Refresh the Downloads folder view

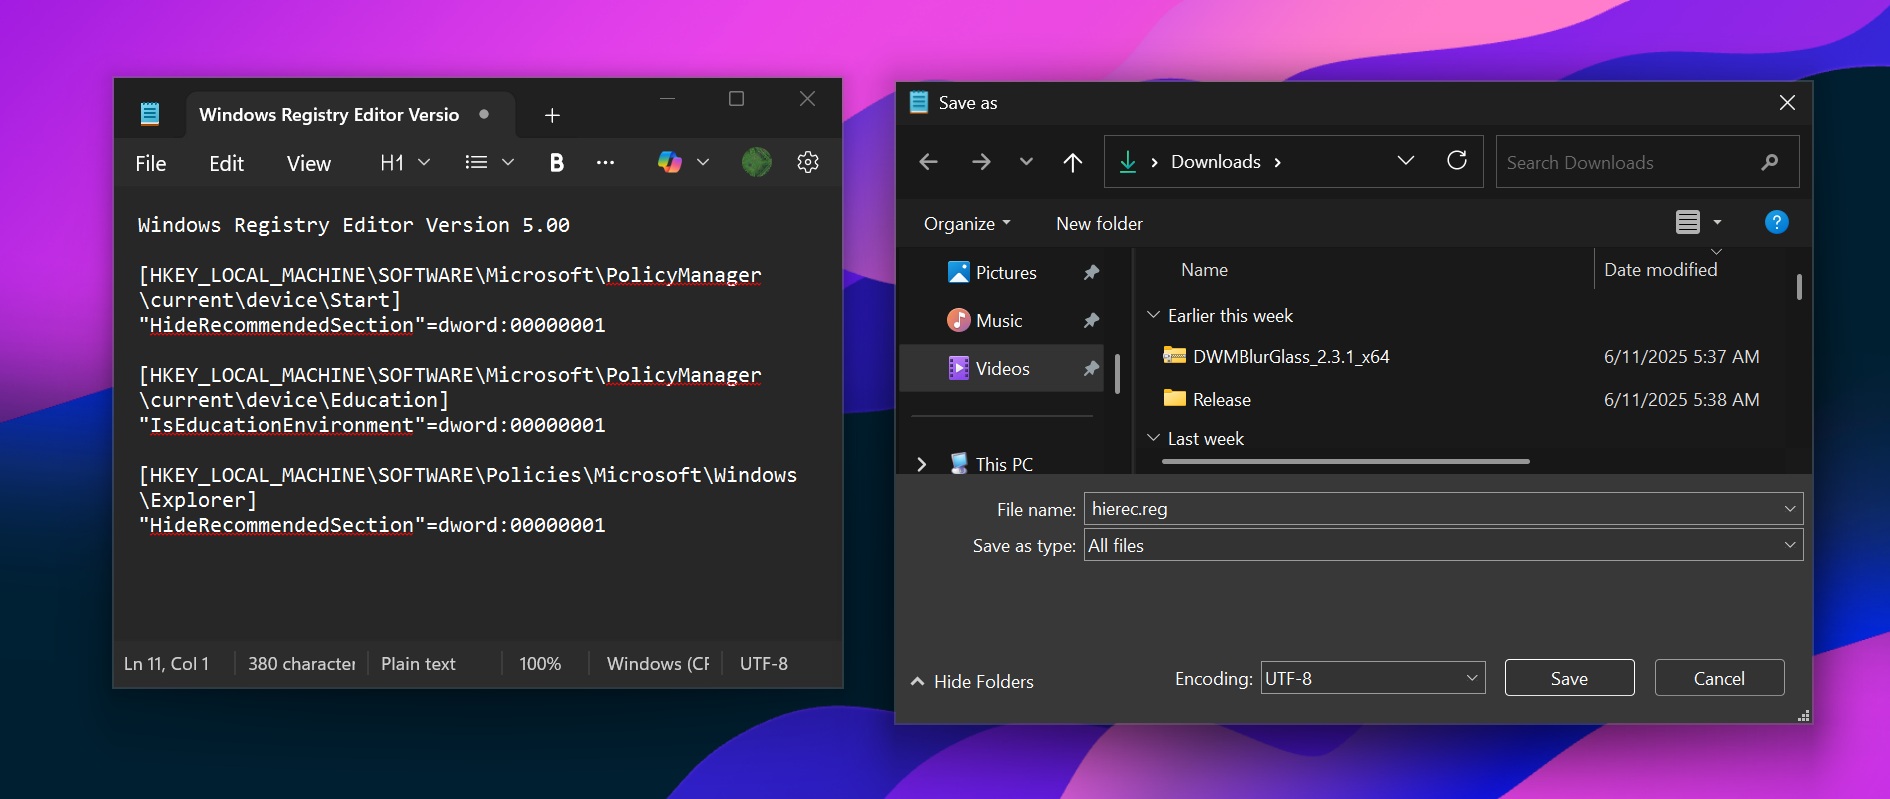tap(1457, 161)
